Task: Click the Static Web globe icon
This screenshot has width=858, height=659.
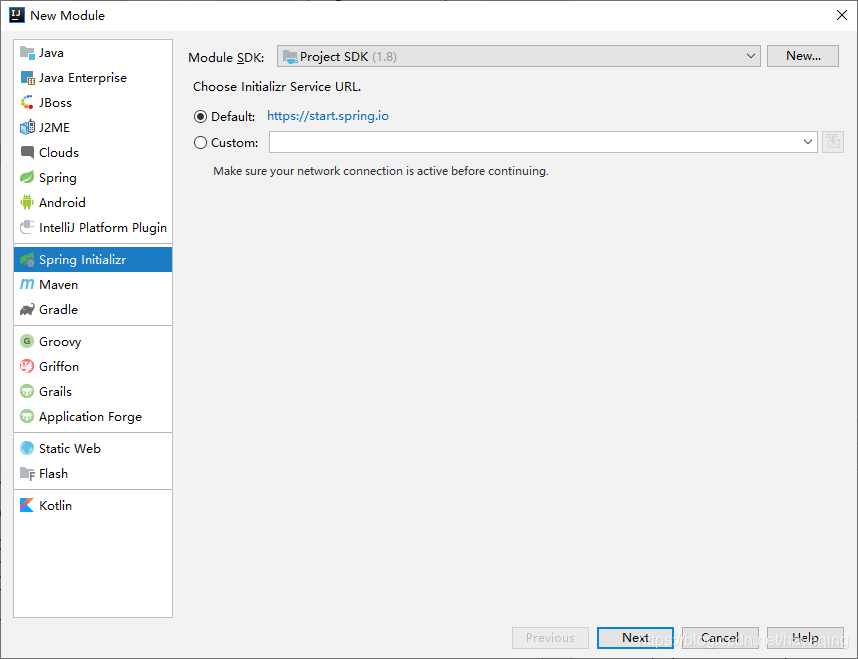Action: pyautogui.click(x=27, y=448)
